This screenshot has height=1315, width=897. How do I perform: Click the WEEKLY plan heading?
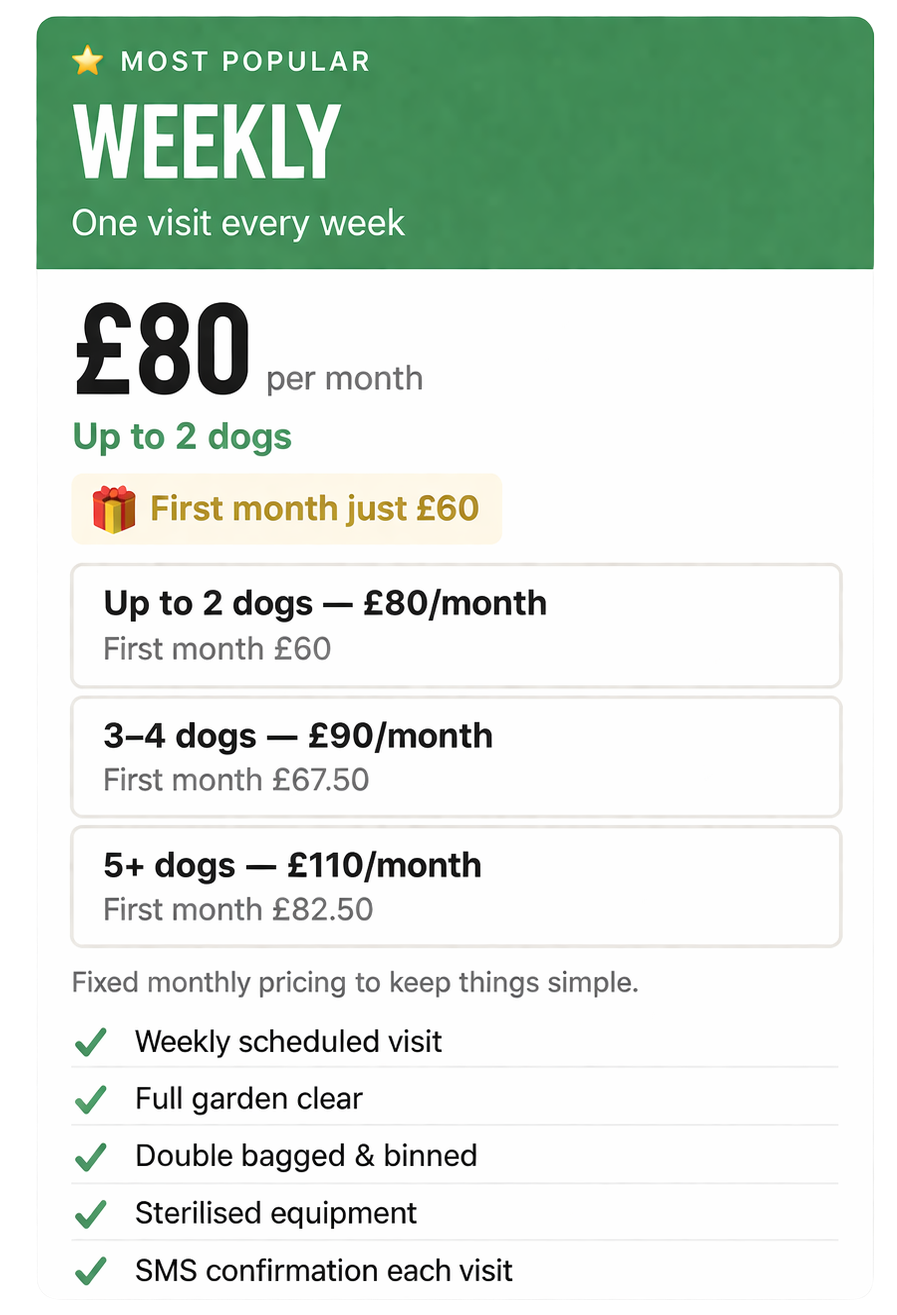pos(207,141)
